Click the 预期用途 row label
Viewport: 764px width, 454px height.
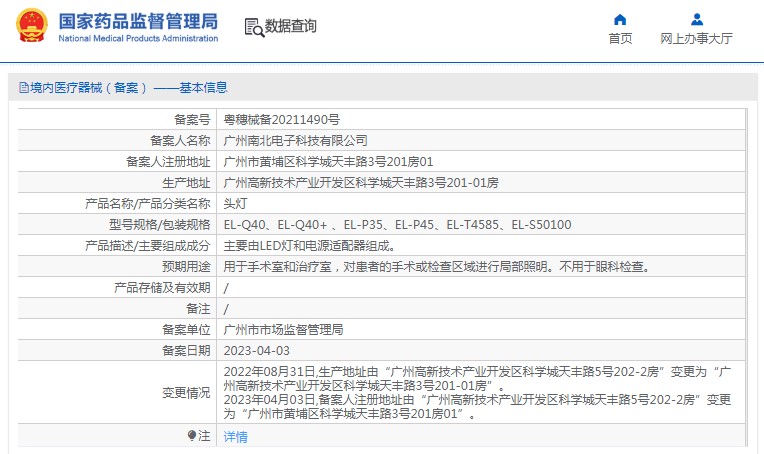(x=186, y=266)
